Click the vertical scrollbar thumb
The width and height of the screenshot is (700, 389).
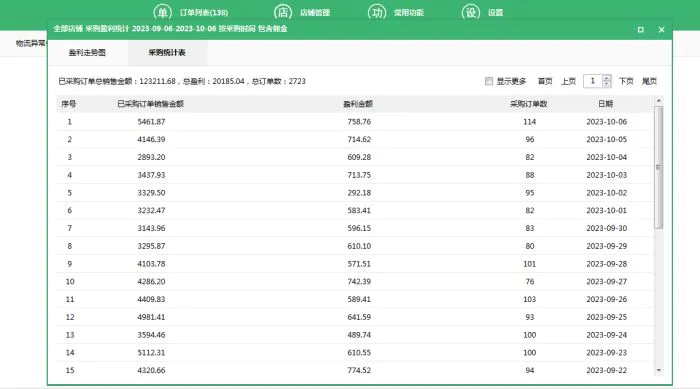pyautogui.click(x=658, y=167)
